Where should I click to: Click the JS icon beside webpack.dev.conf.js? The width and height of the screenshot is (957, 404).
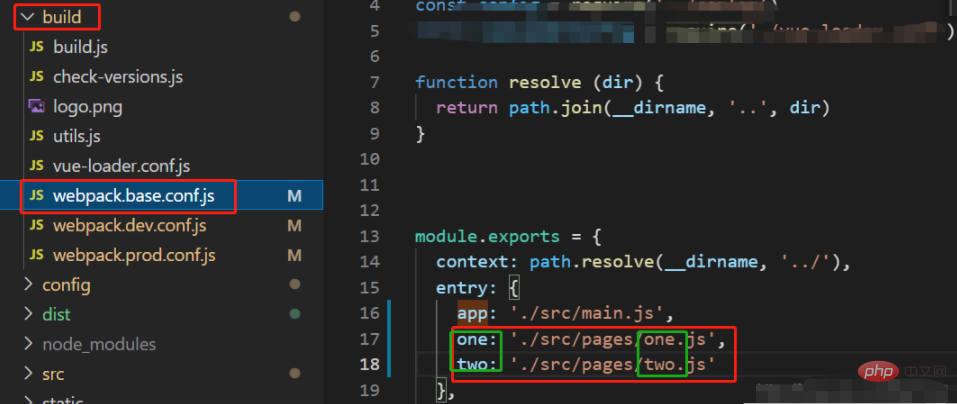(37, 226)
